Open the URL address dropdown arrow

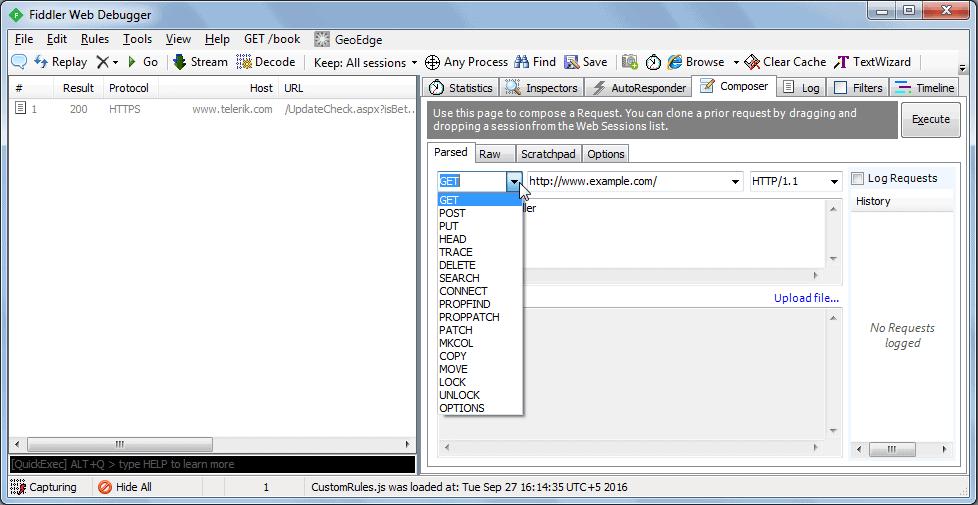pyautogui.click(x=735, y=182)
